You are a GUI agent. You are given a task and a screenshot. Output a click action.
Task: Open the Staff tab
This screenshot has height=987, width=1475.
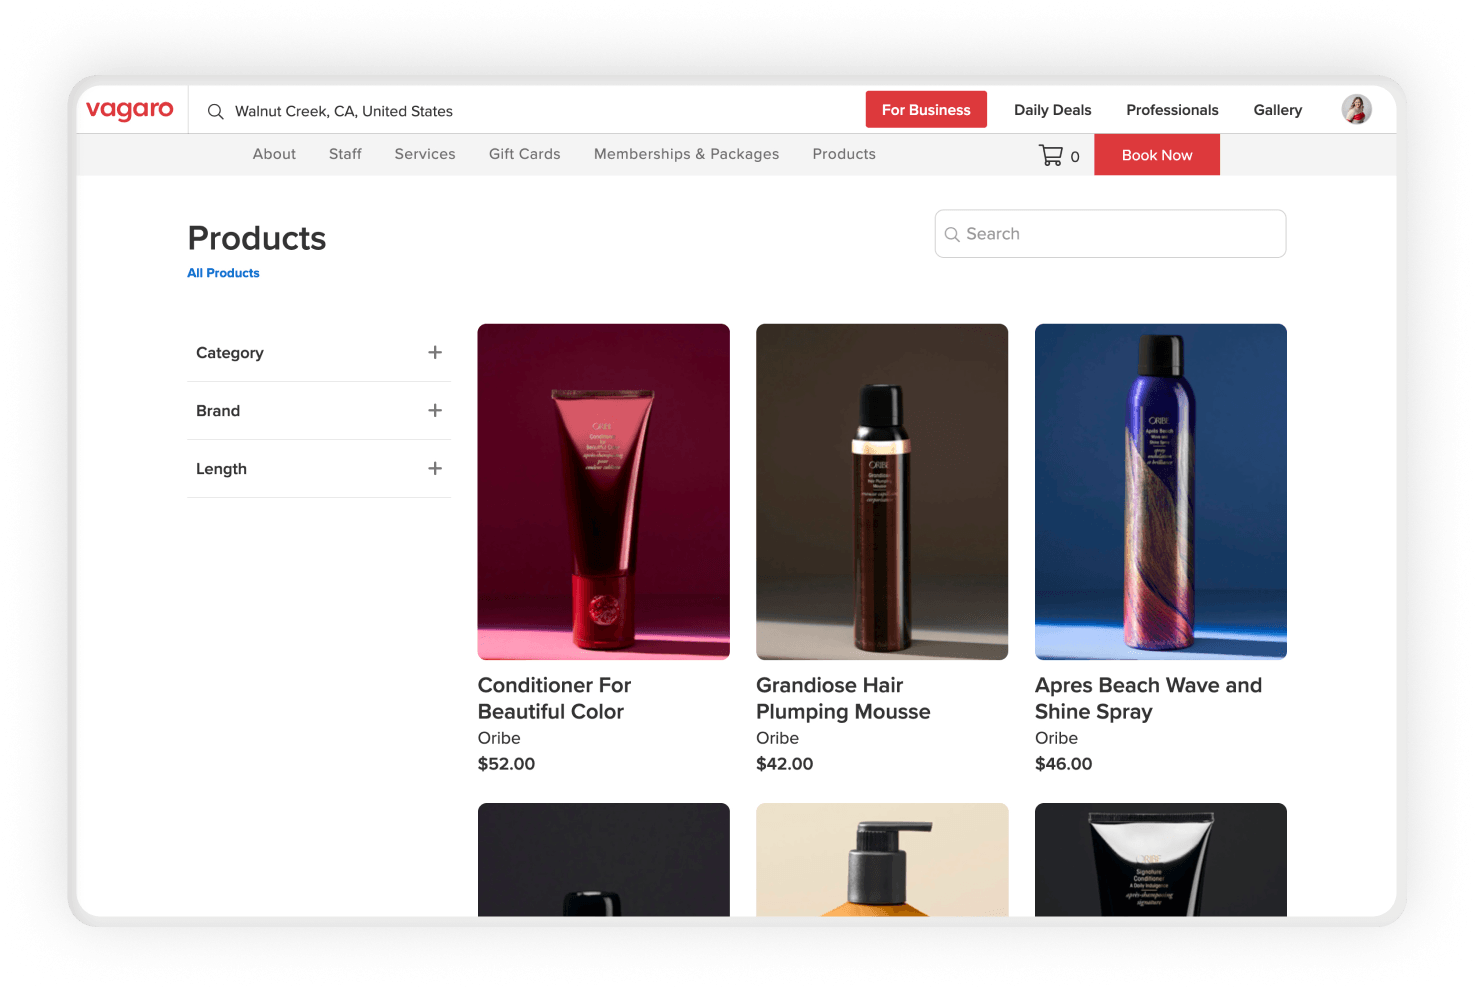345,154
